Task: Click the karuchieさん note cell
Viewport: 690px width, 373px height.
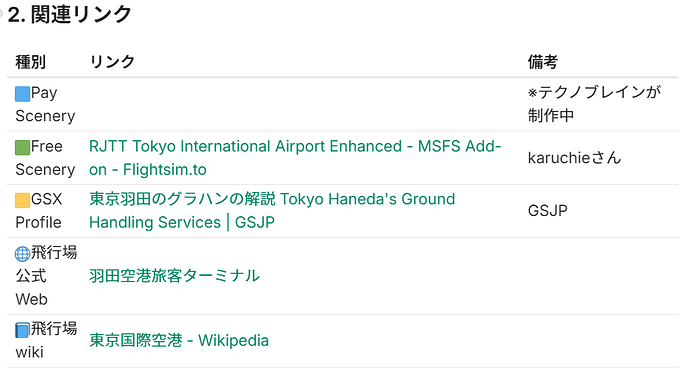Action: tap(574, 158)
